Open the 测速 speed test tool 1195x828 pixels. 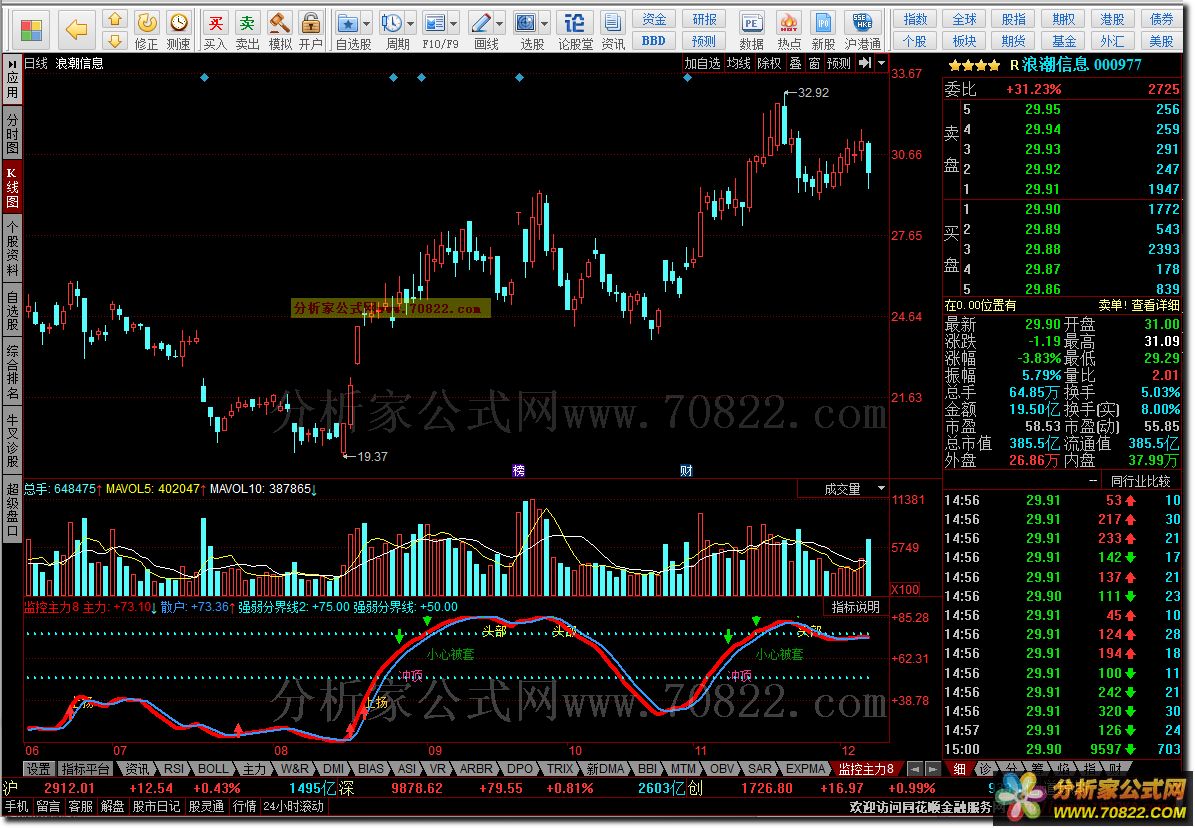click(x=178, y=31)
